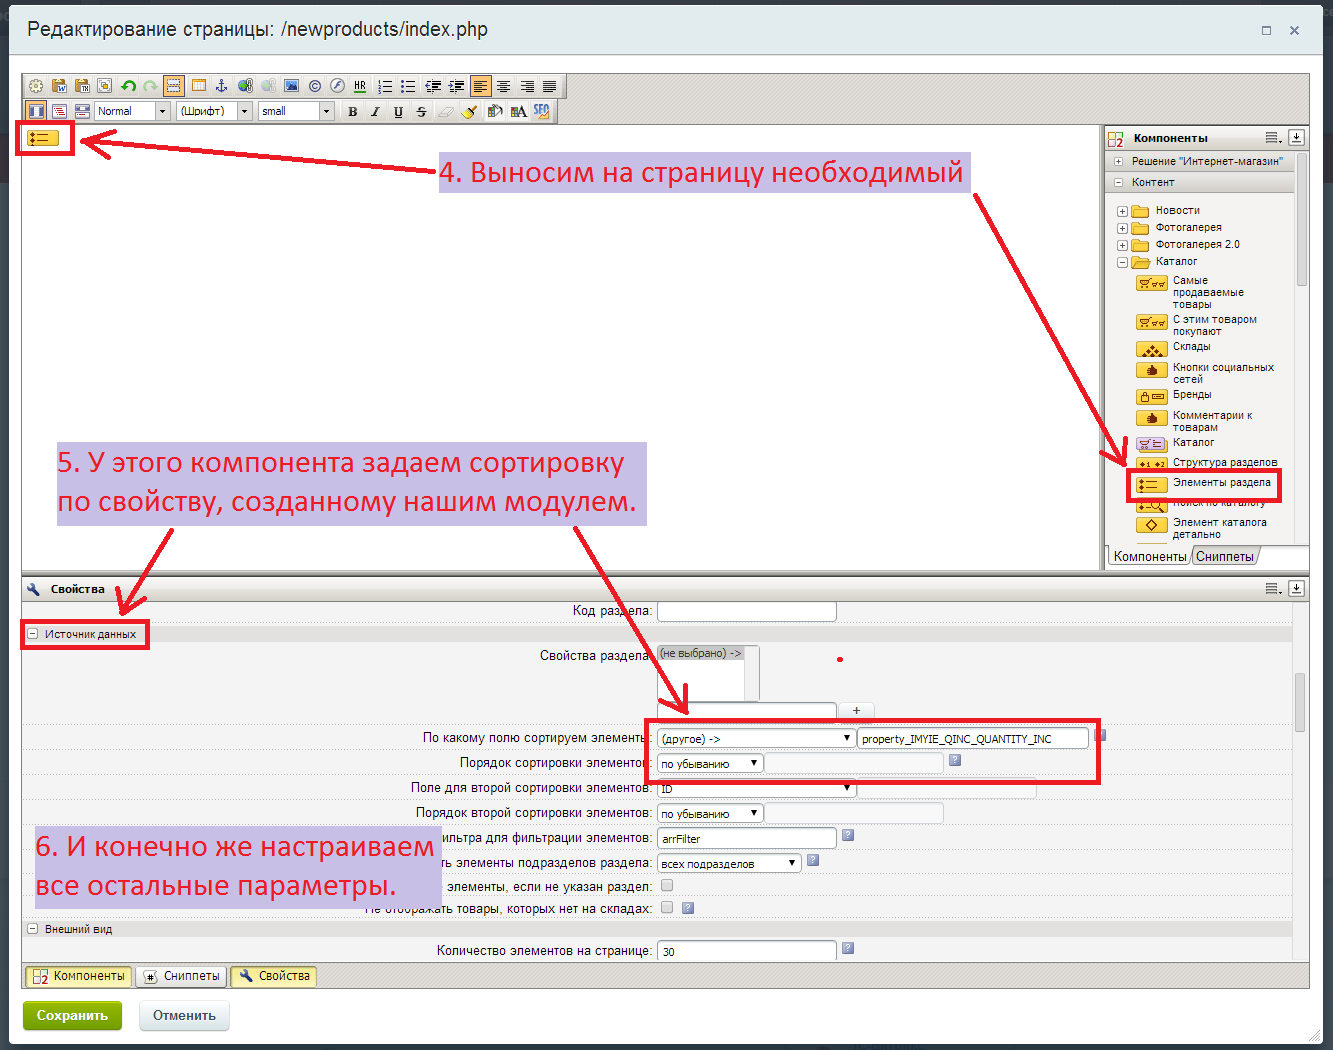Click the green "Сохранить" button
Screen dimensions: 1333x1050
72,1016
